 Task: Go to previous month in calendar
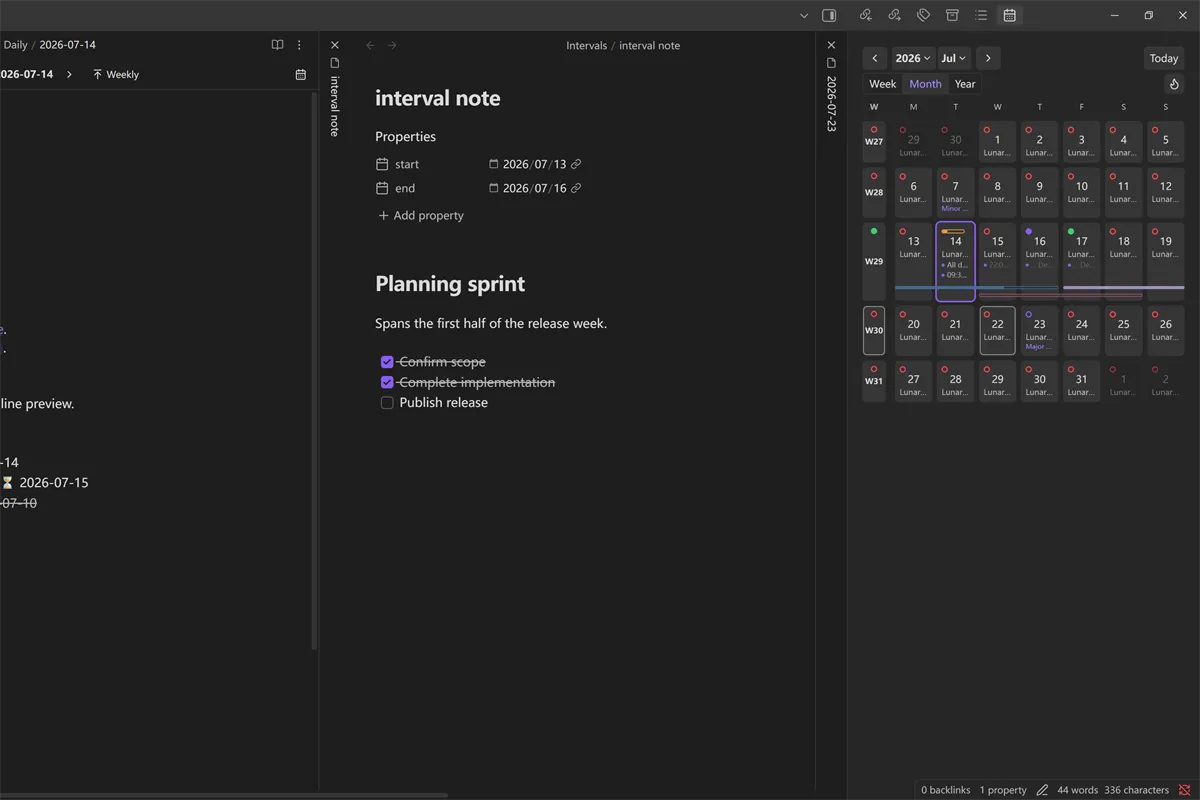pos(875,58)
